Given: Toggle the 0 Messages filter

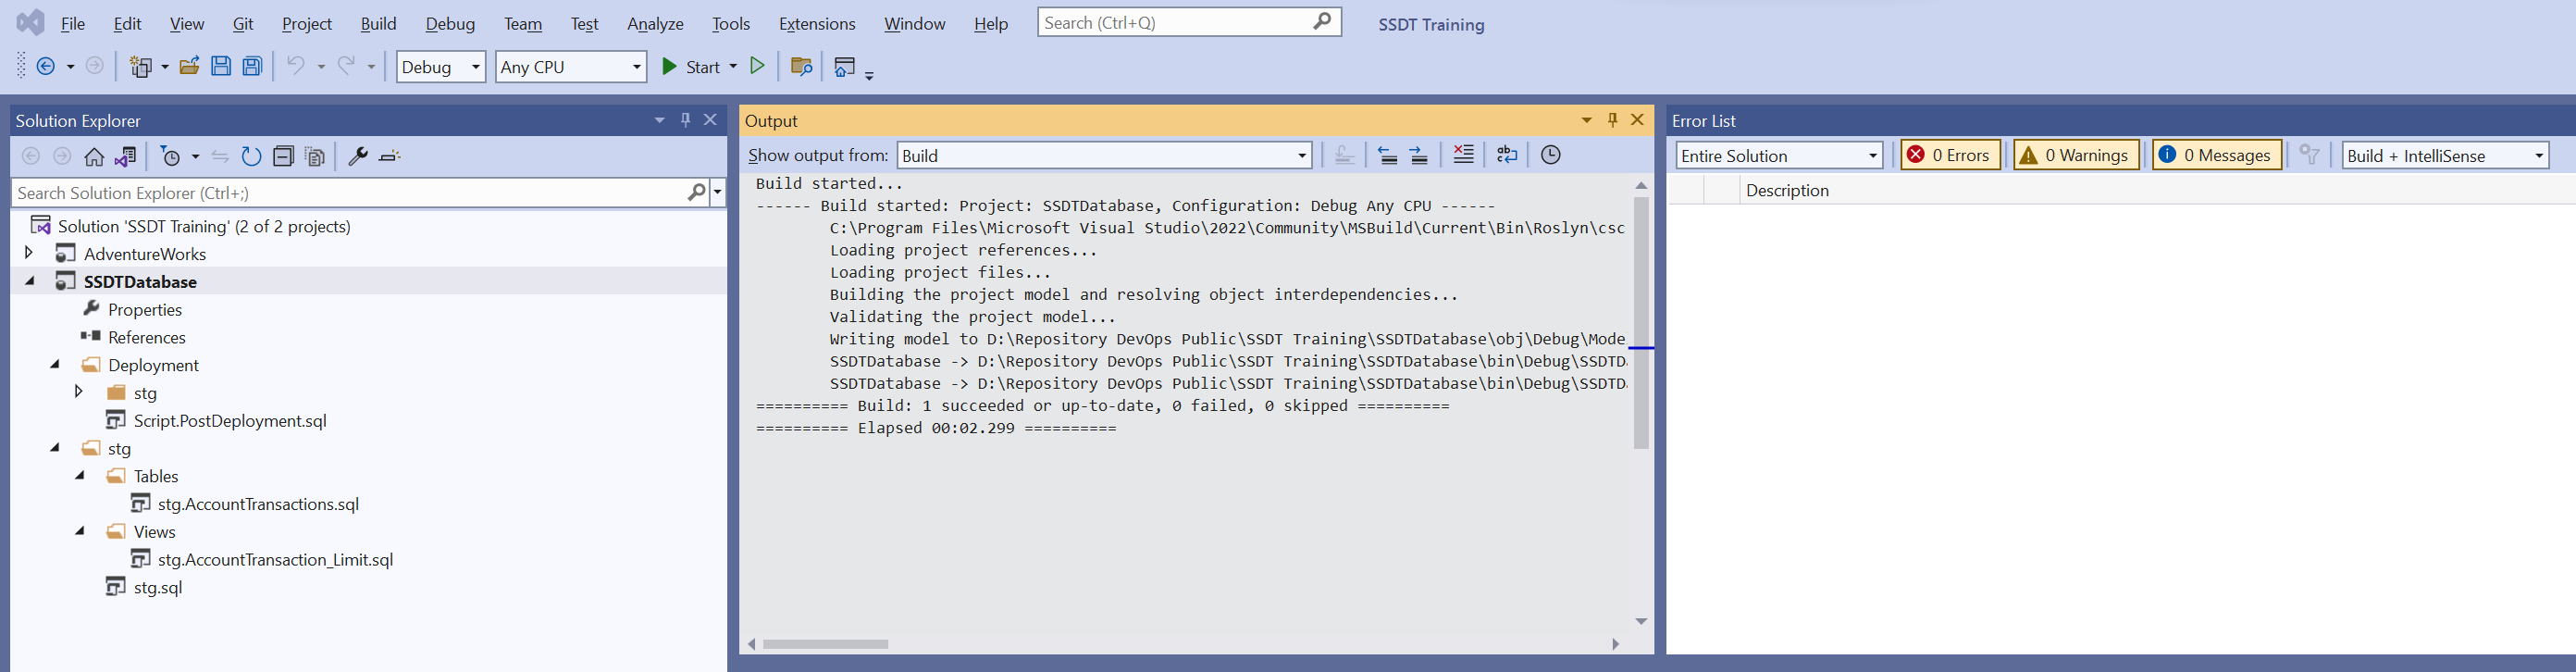Looking at the screenshot, I should tap(2216, 155).
